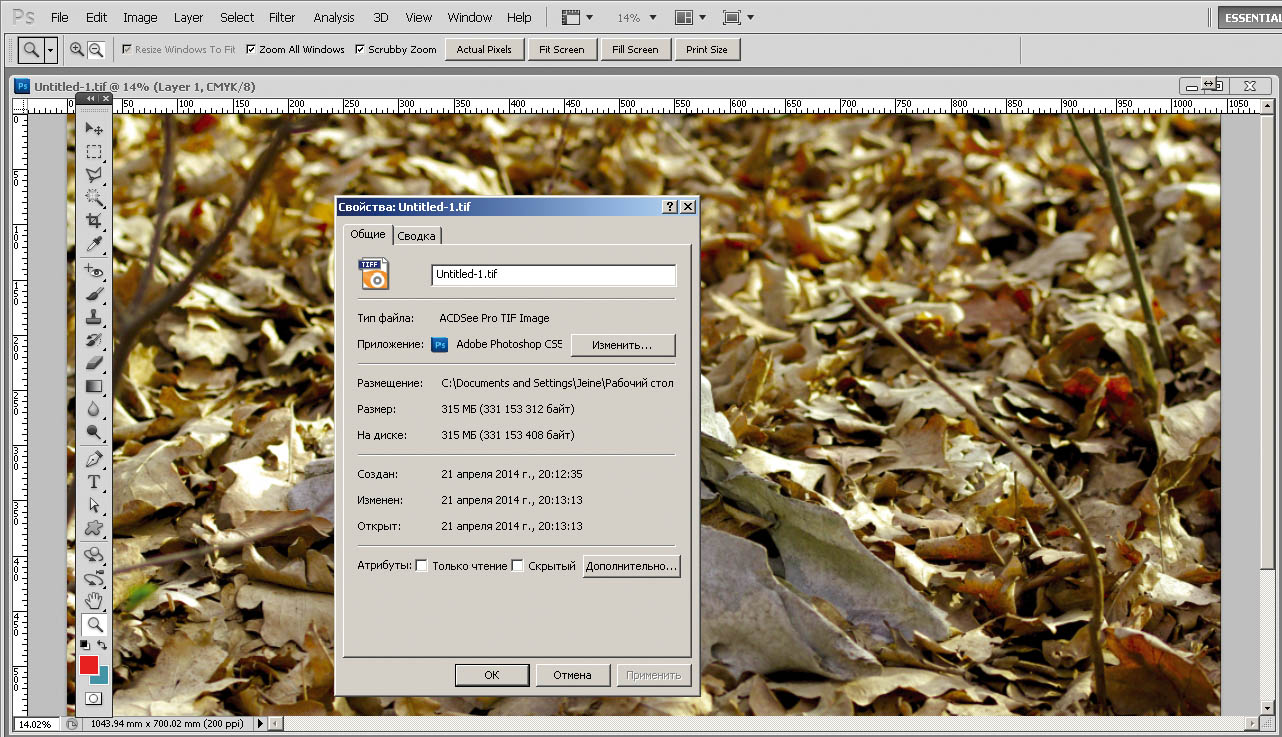
Task: Disable the Zoom All Windows checkbox
Action: (x=251, y=49)
